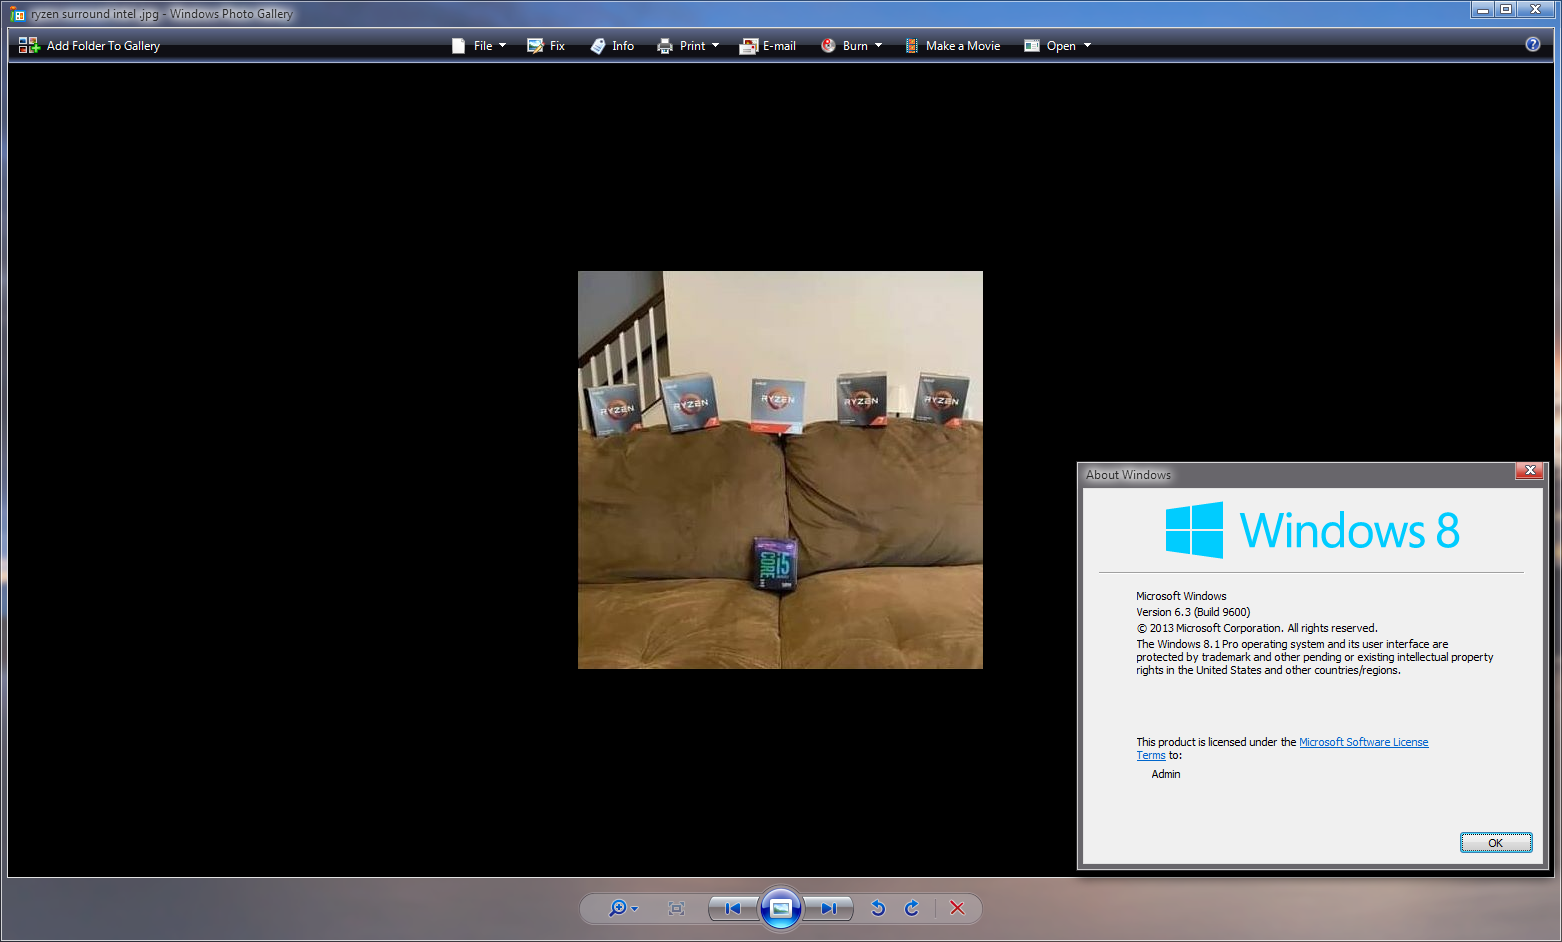1562x942 pixels.
Task: Rotate the photo counterclockwise
Action: tap(878, 908)
